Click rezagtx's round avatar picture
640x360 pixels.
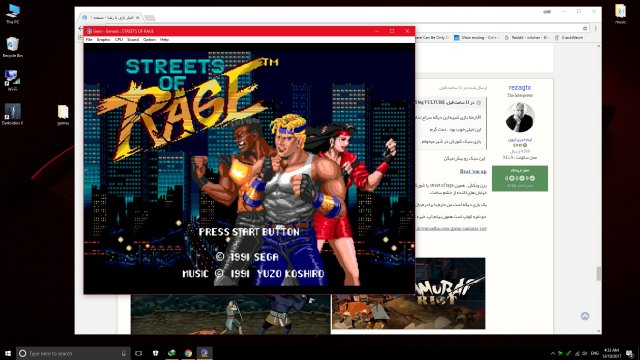pos(520,118)
